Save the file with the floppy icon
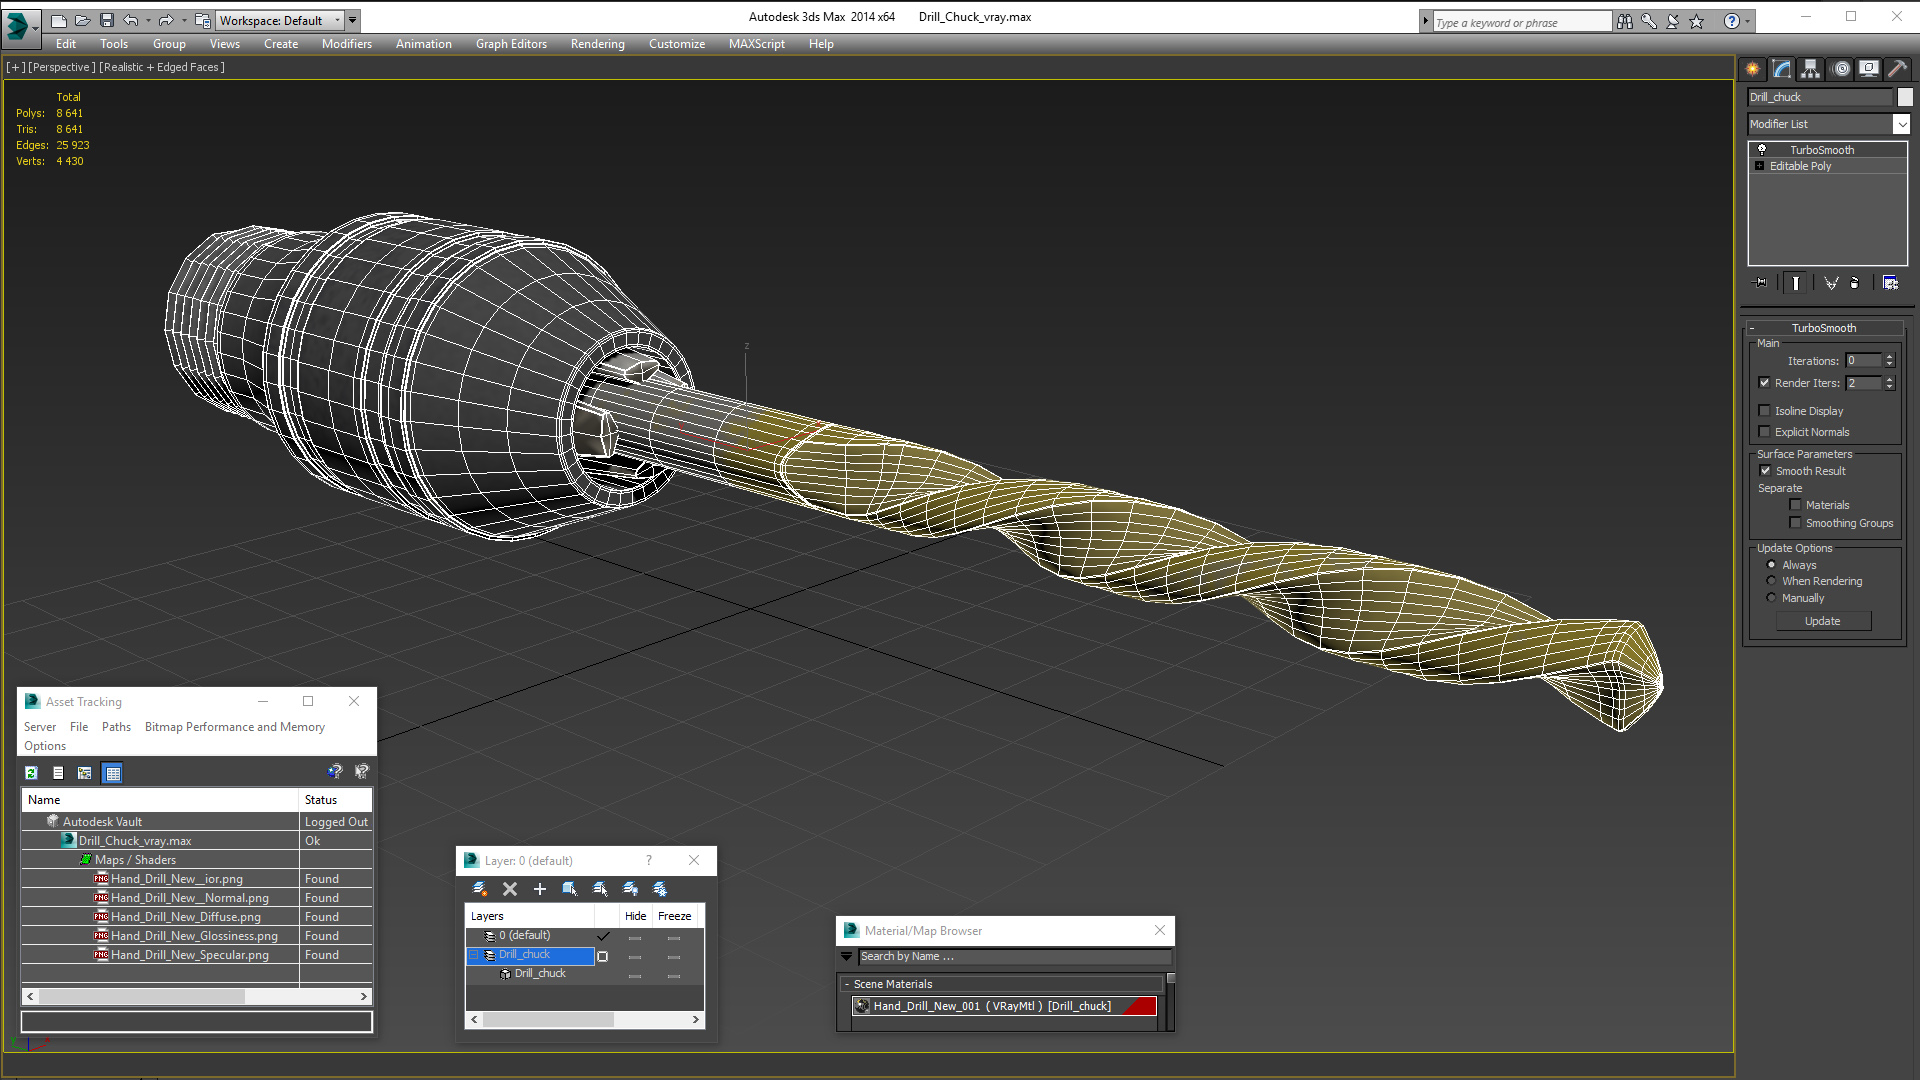The image size is (1920, 1080). (x=107, y=20)
